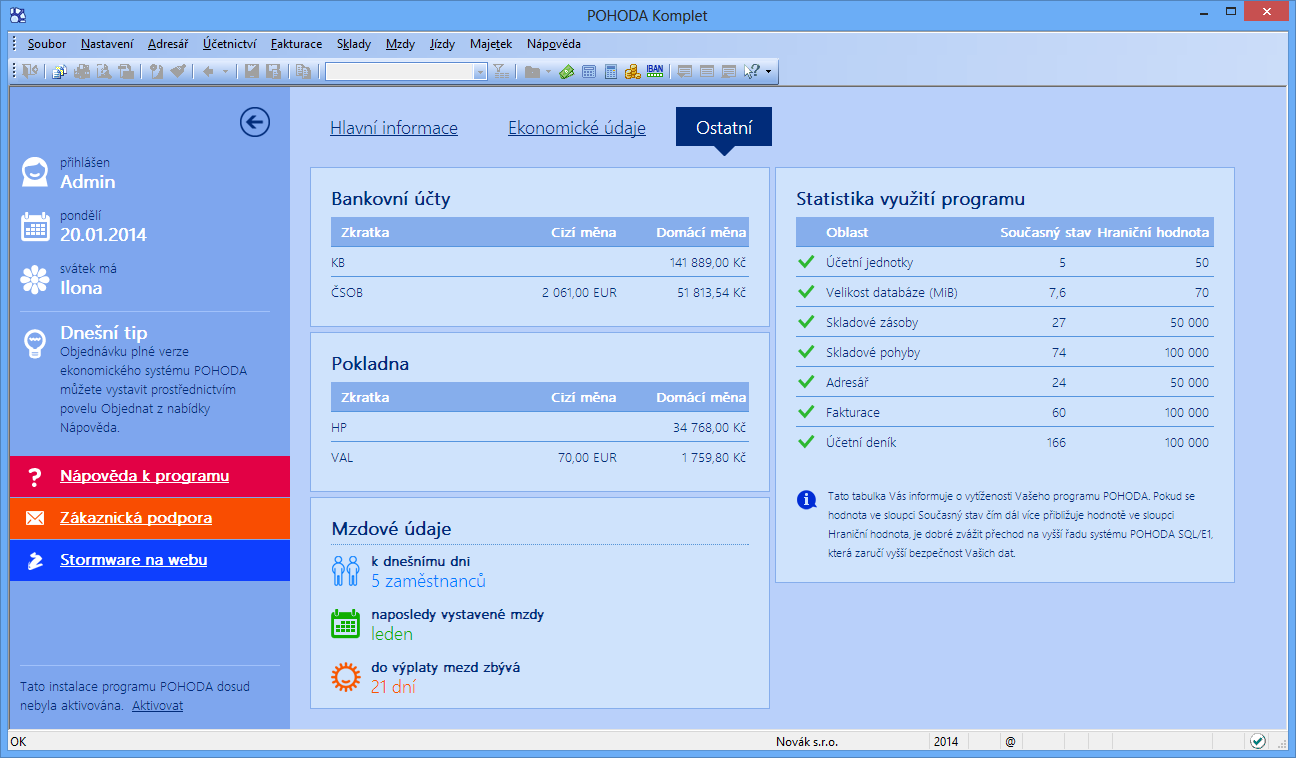
Task: Open the empty toolbar combo box dropdown arrow
Action: coord(480,71)
